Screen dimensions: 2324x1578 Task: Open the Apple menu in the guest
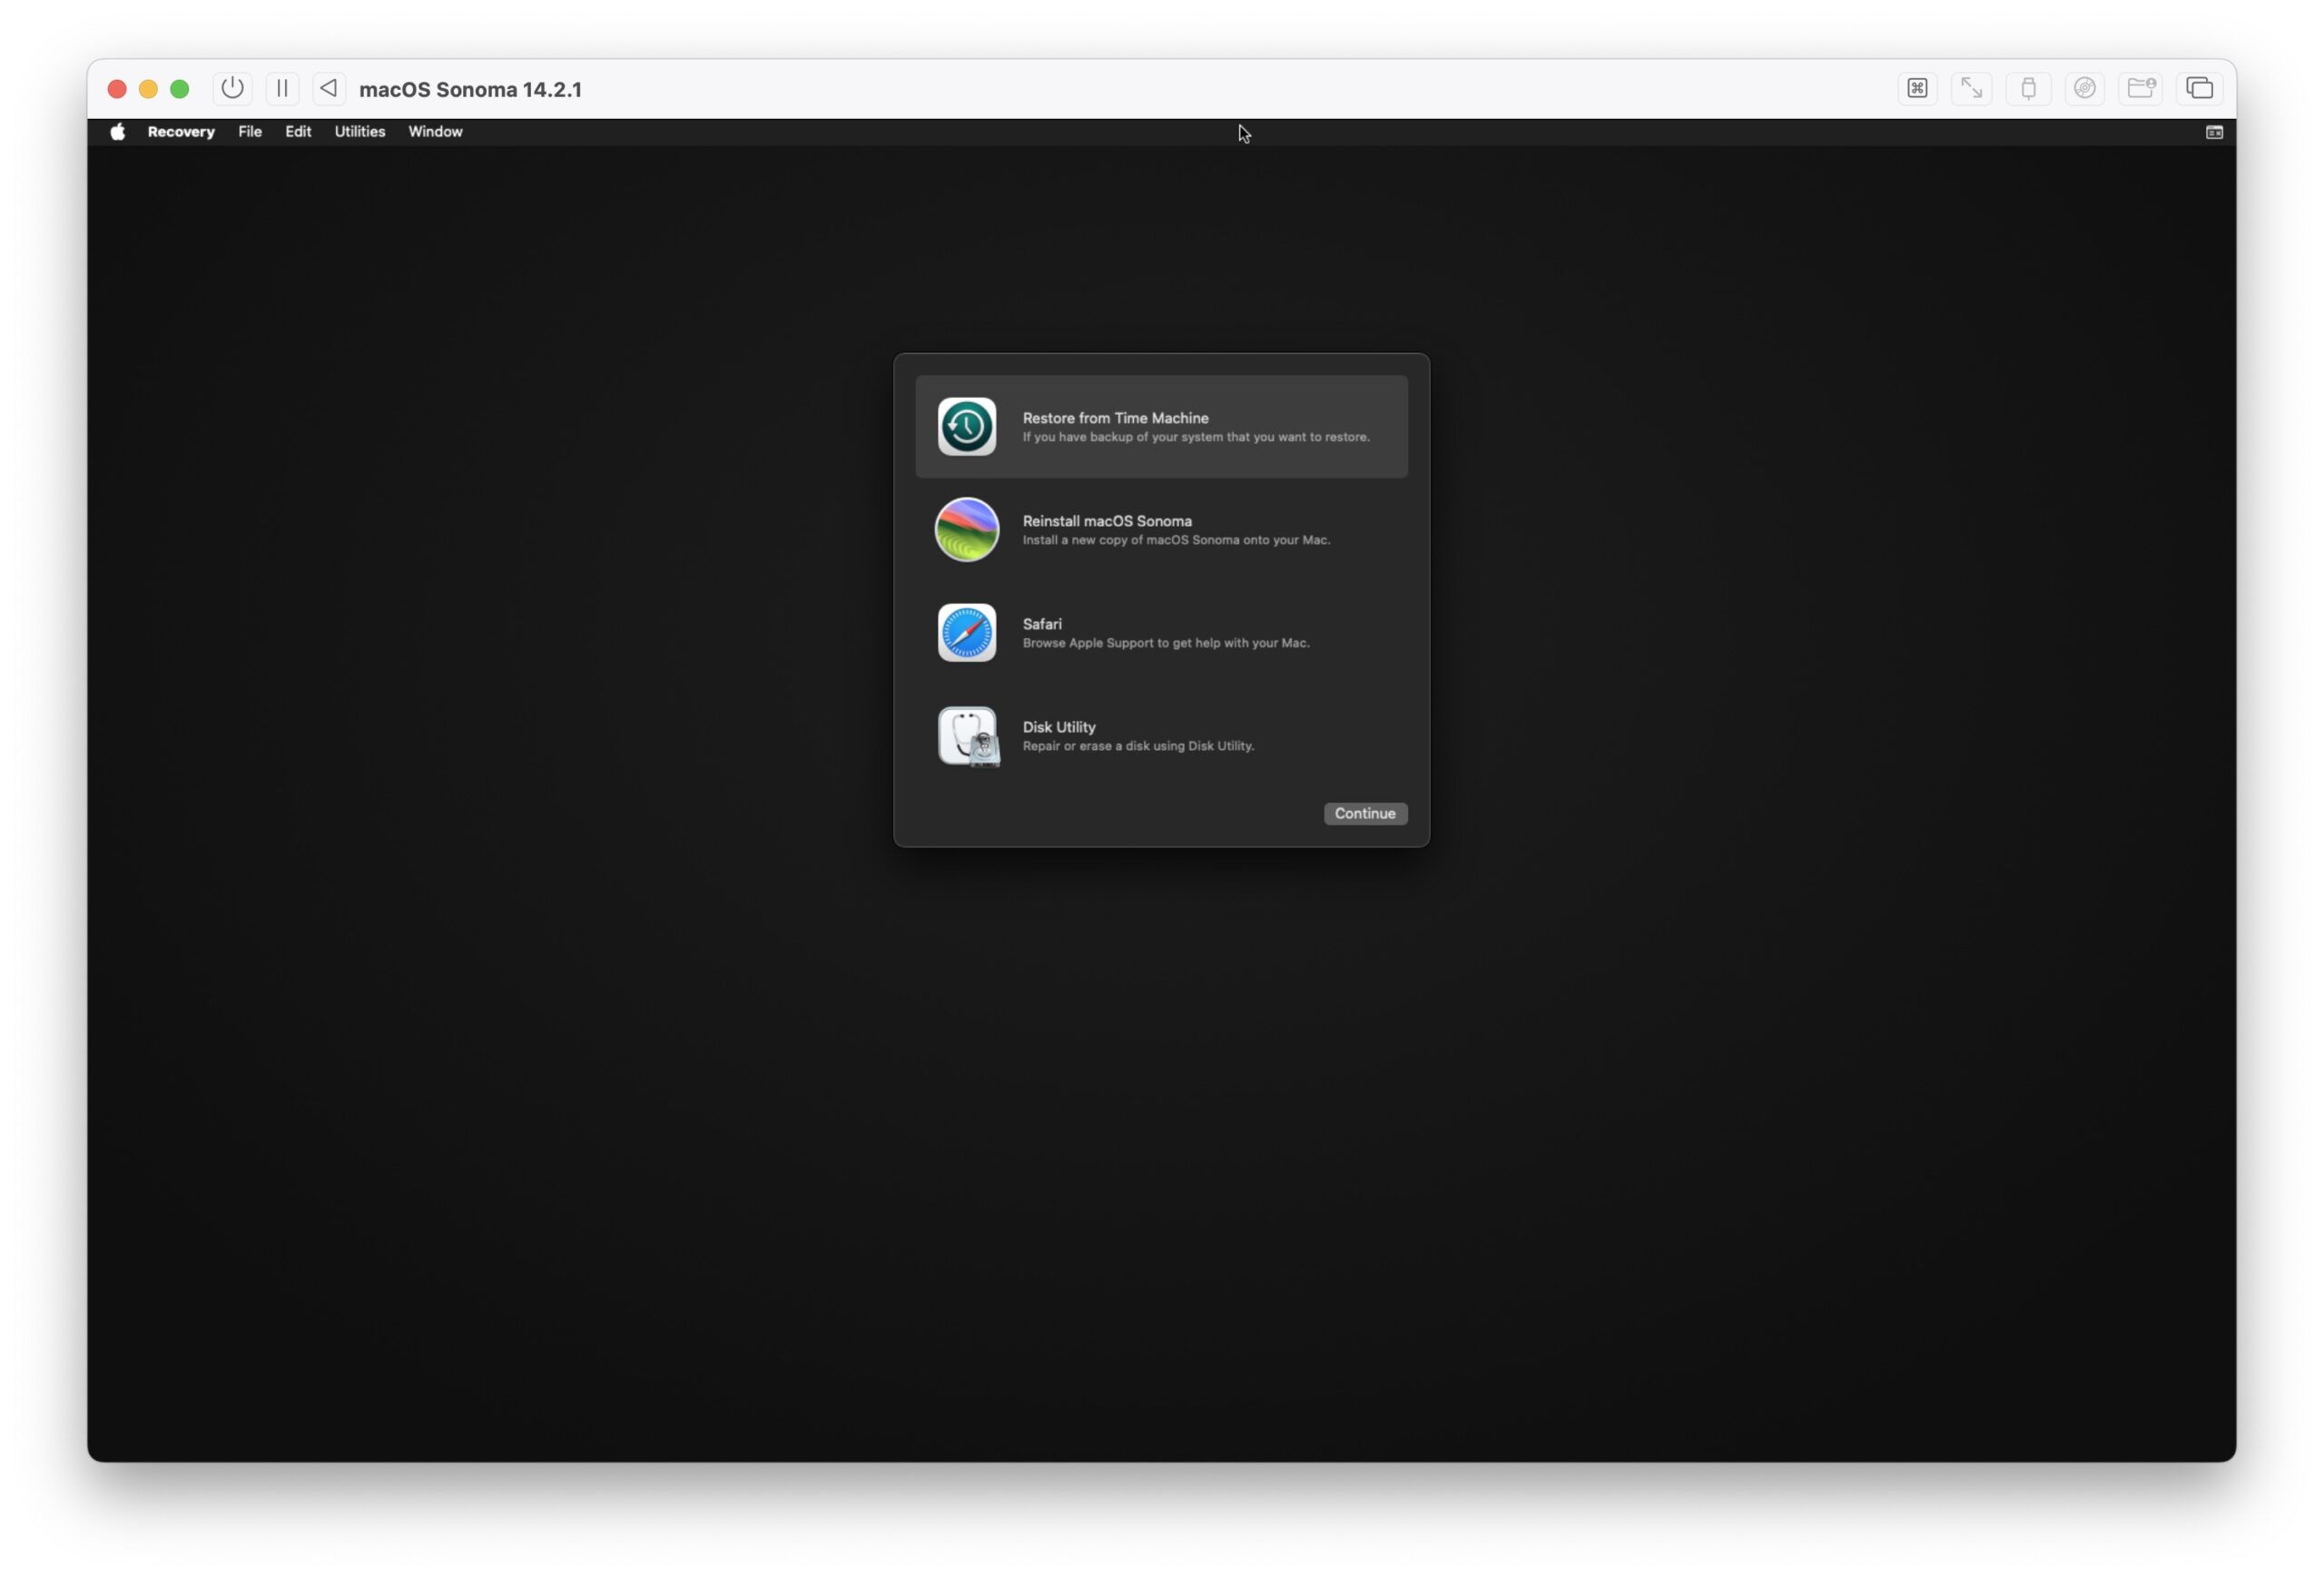pyautogui.click(x=117, y=131)
